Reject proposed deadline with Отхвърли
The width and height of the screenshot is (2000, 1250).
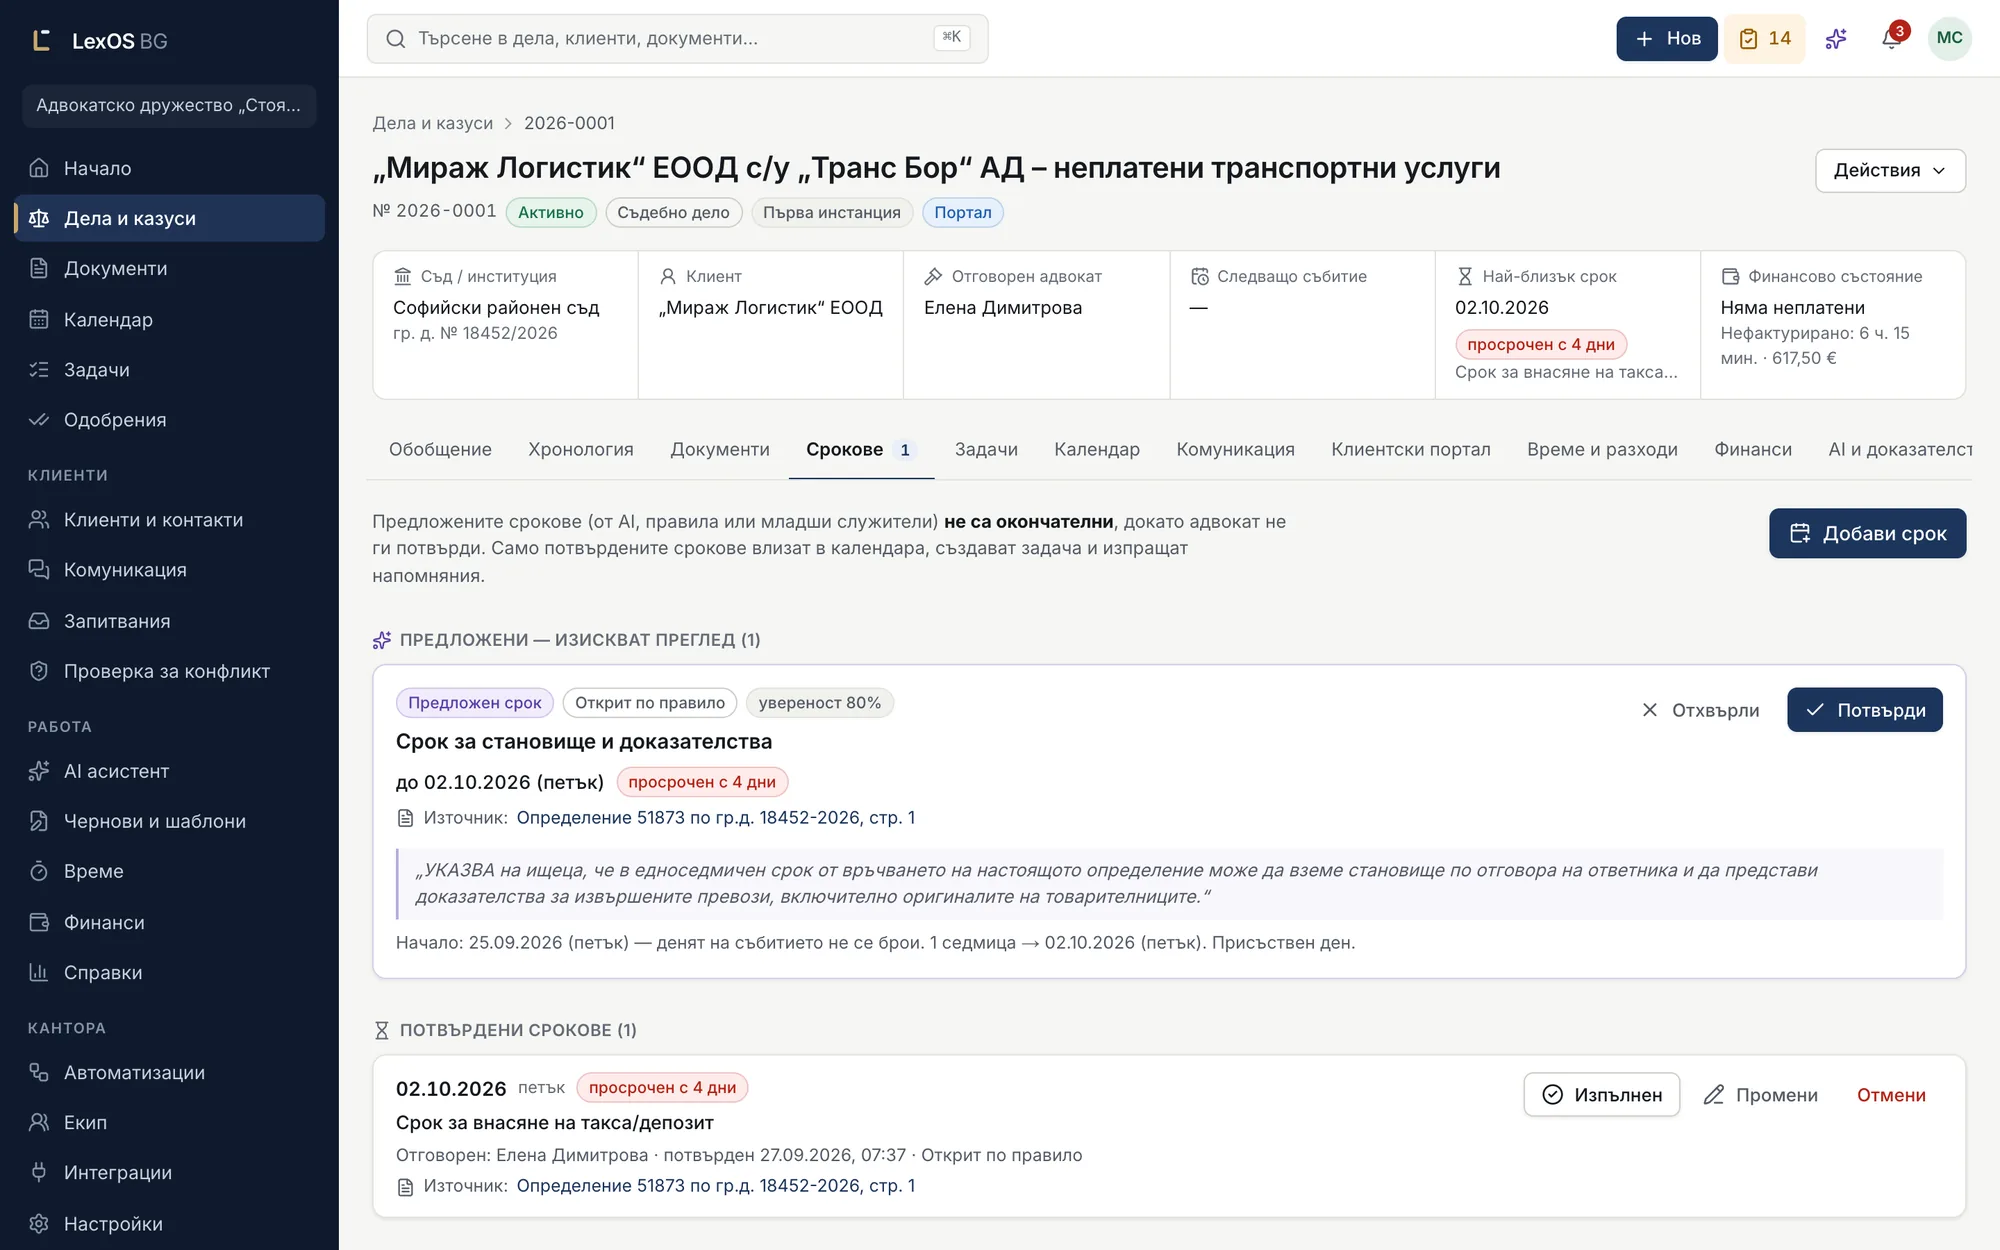(1700, 710)
